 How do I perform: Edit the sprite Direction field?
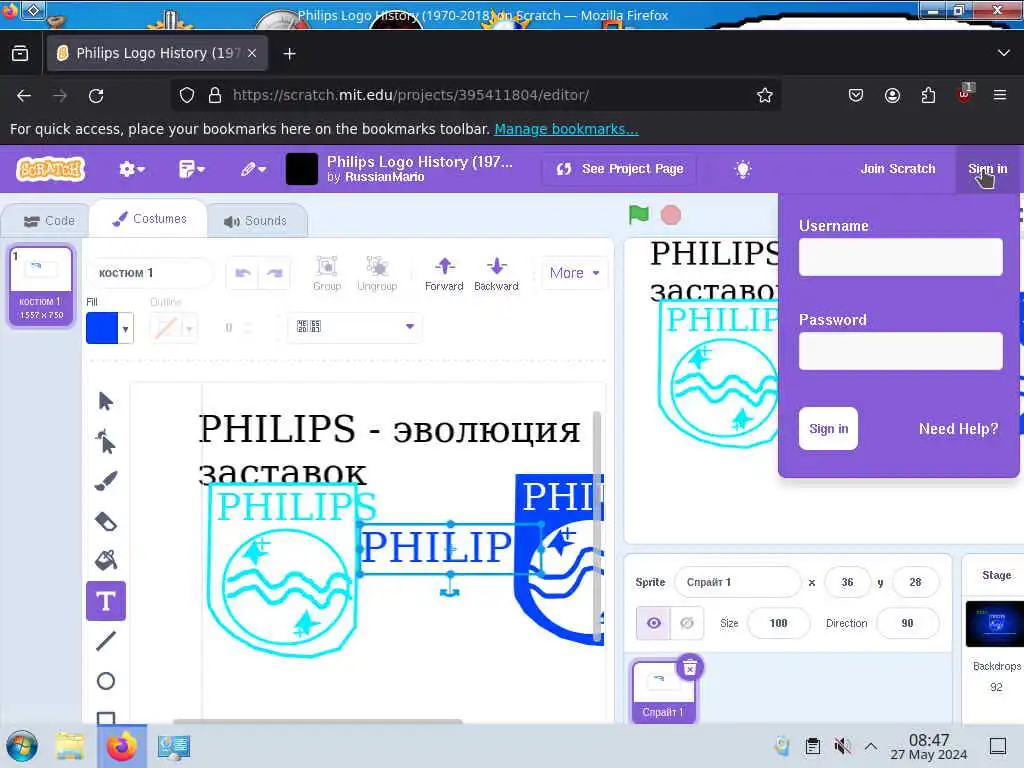click(x=907, y=623)
